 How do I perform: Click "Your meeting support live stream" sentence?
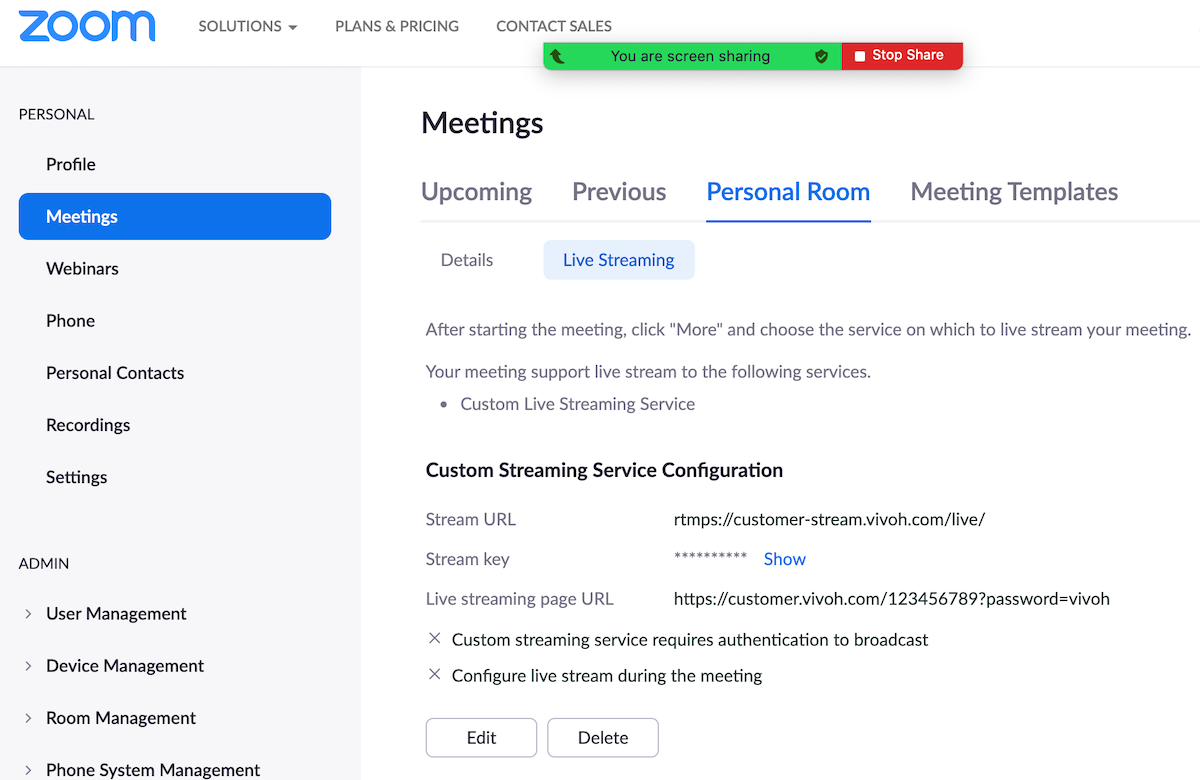point(648,372)
